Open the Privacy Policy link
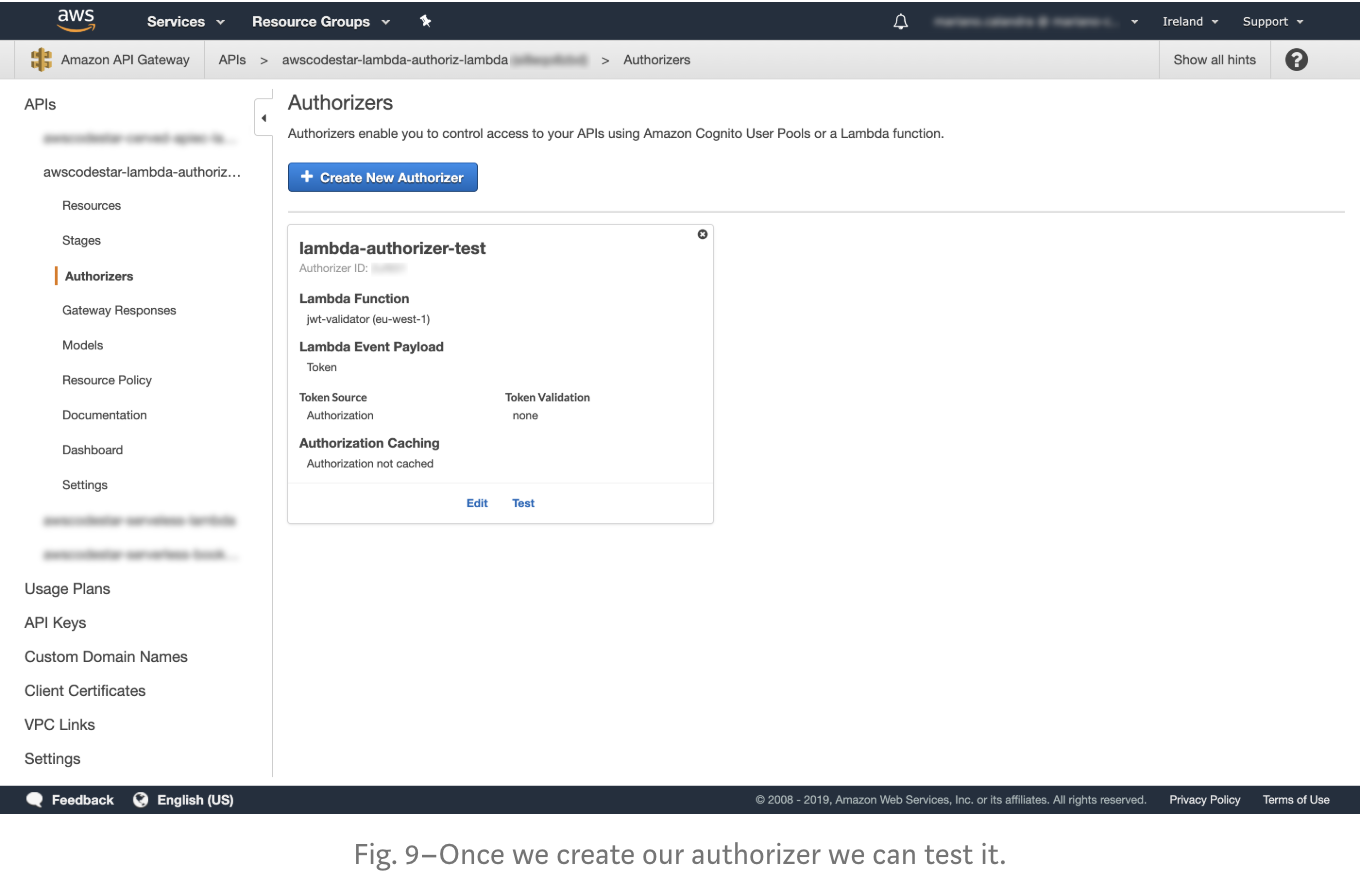The image size is (1360, 894). tap(1205, 800)
